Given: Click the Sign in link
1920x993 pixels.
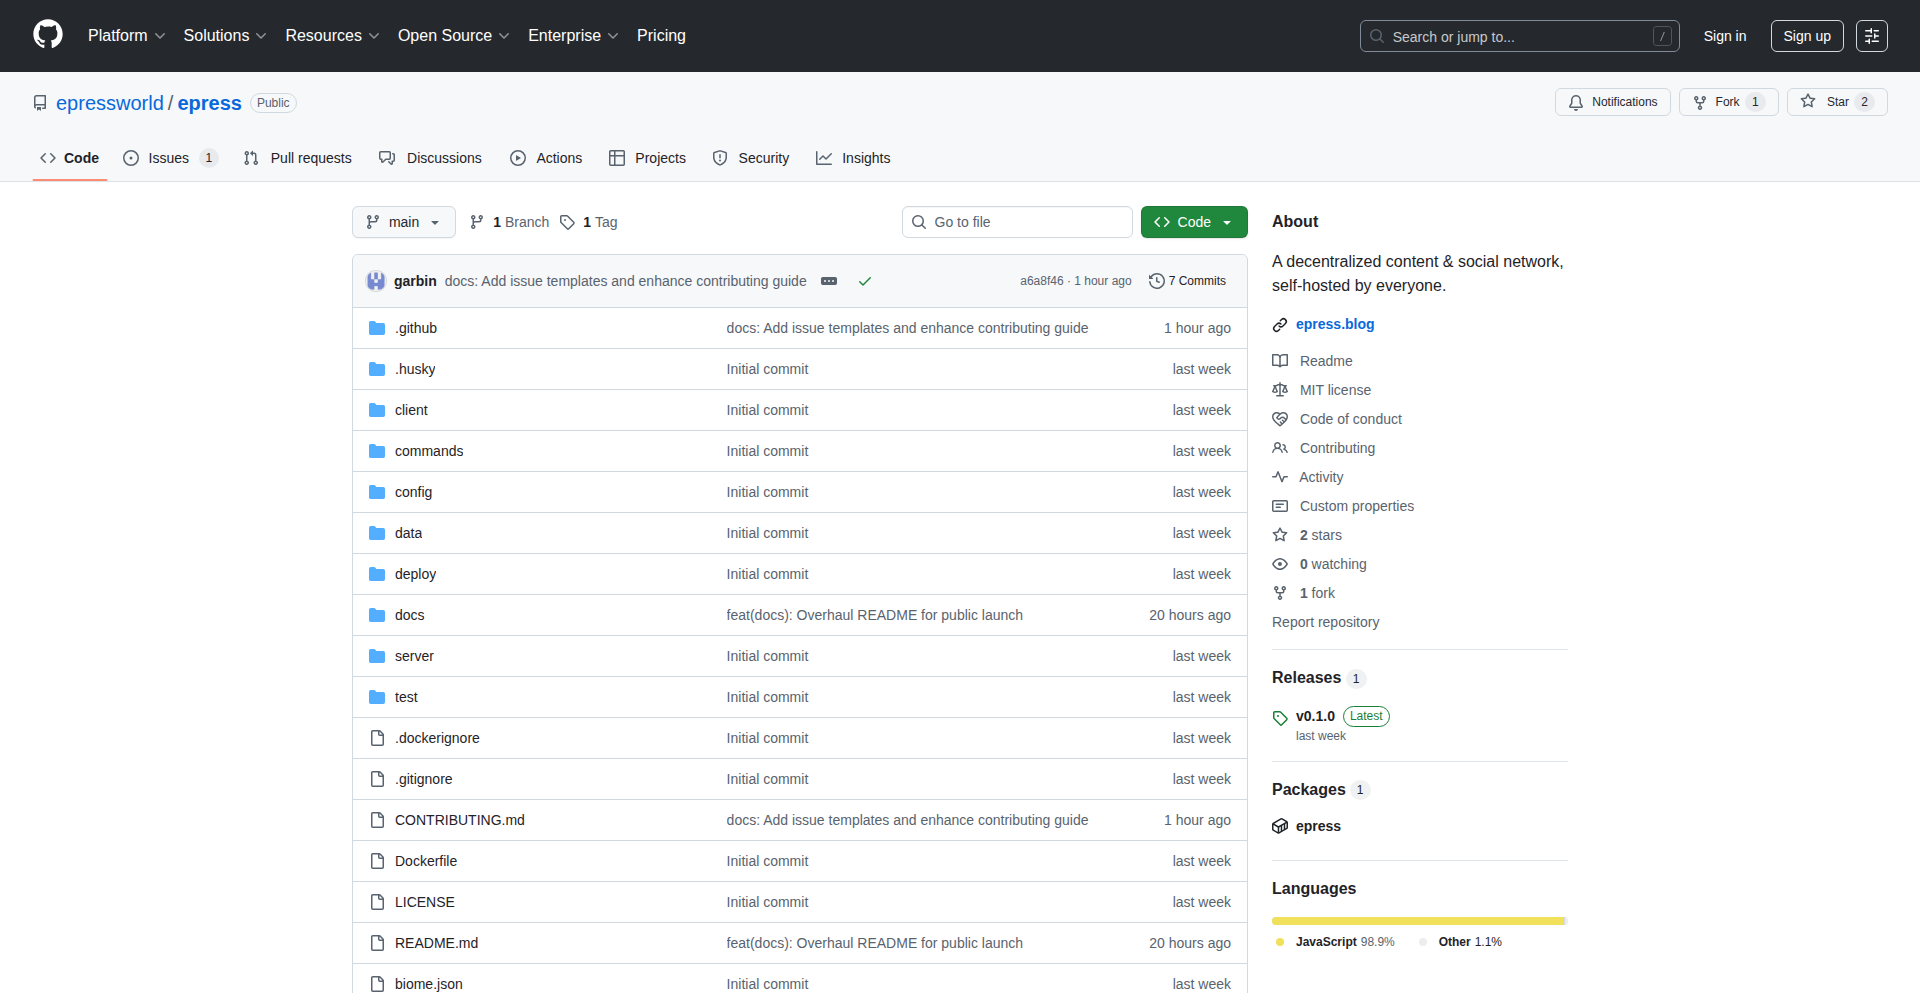Looking at the screenshot, I should [1725, 36].
